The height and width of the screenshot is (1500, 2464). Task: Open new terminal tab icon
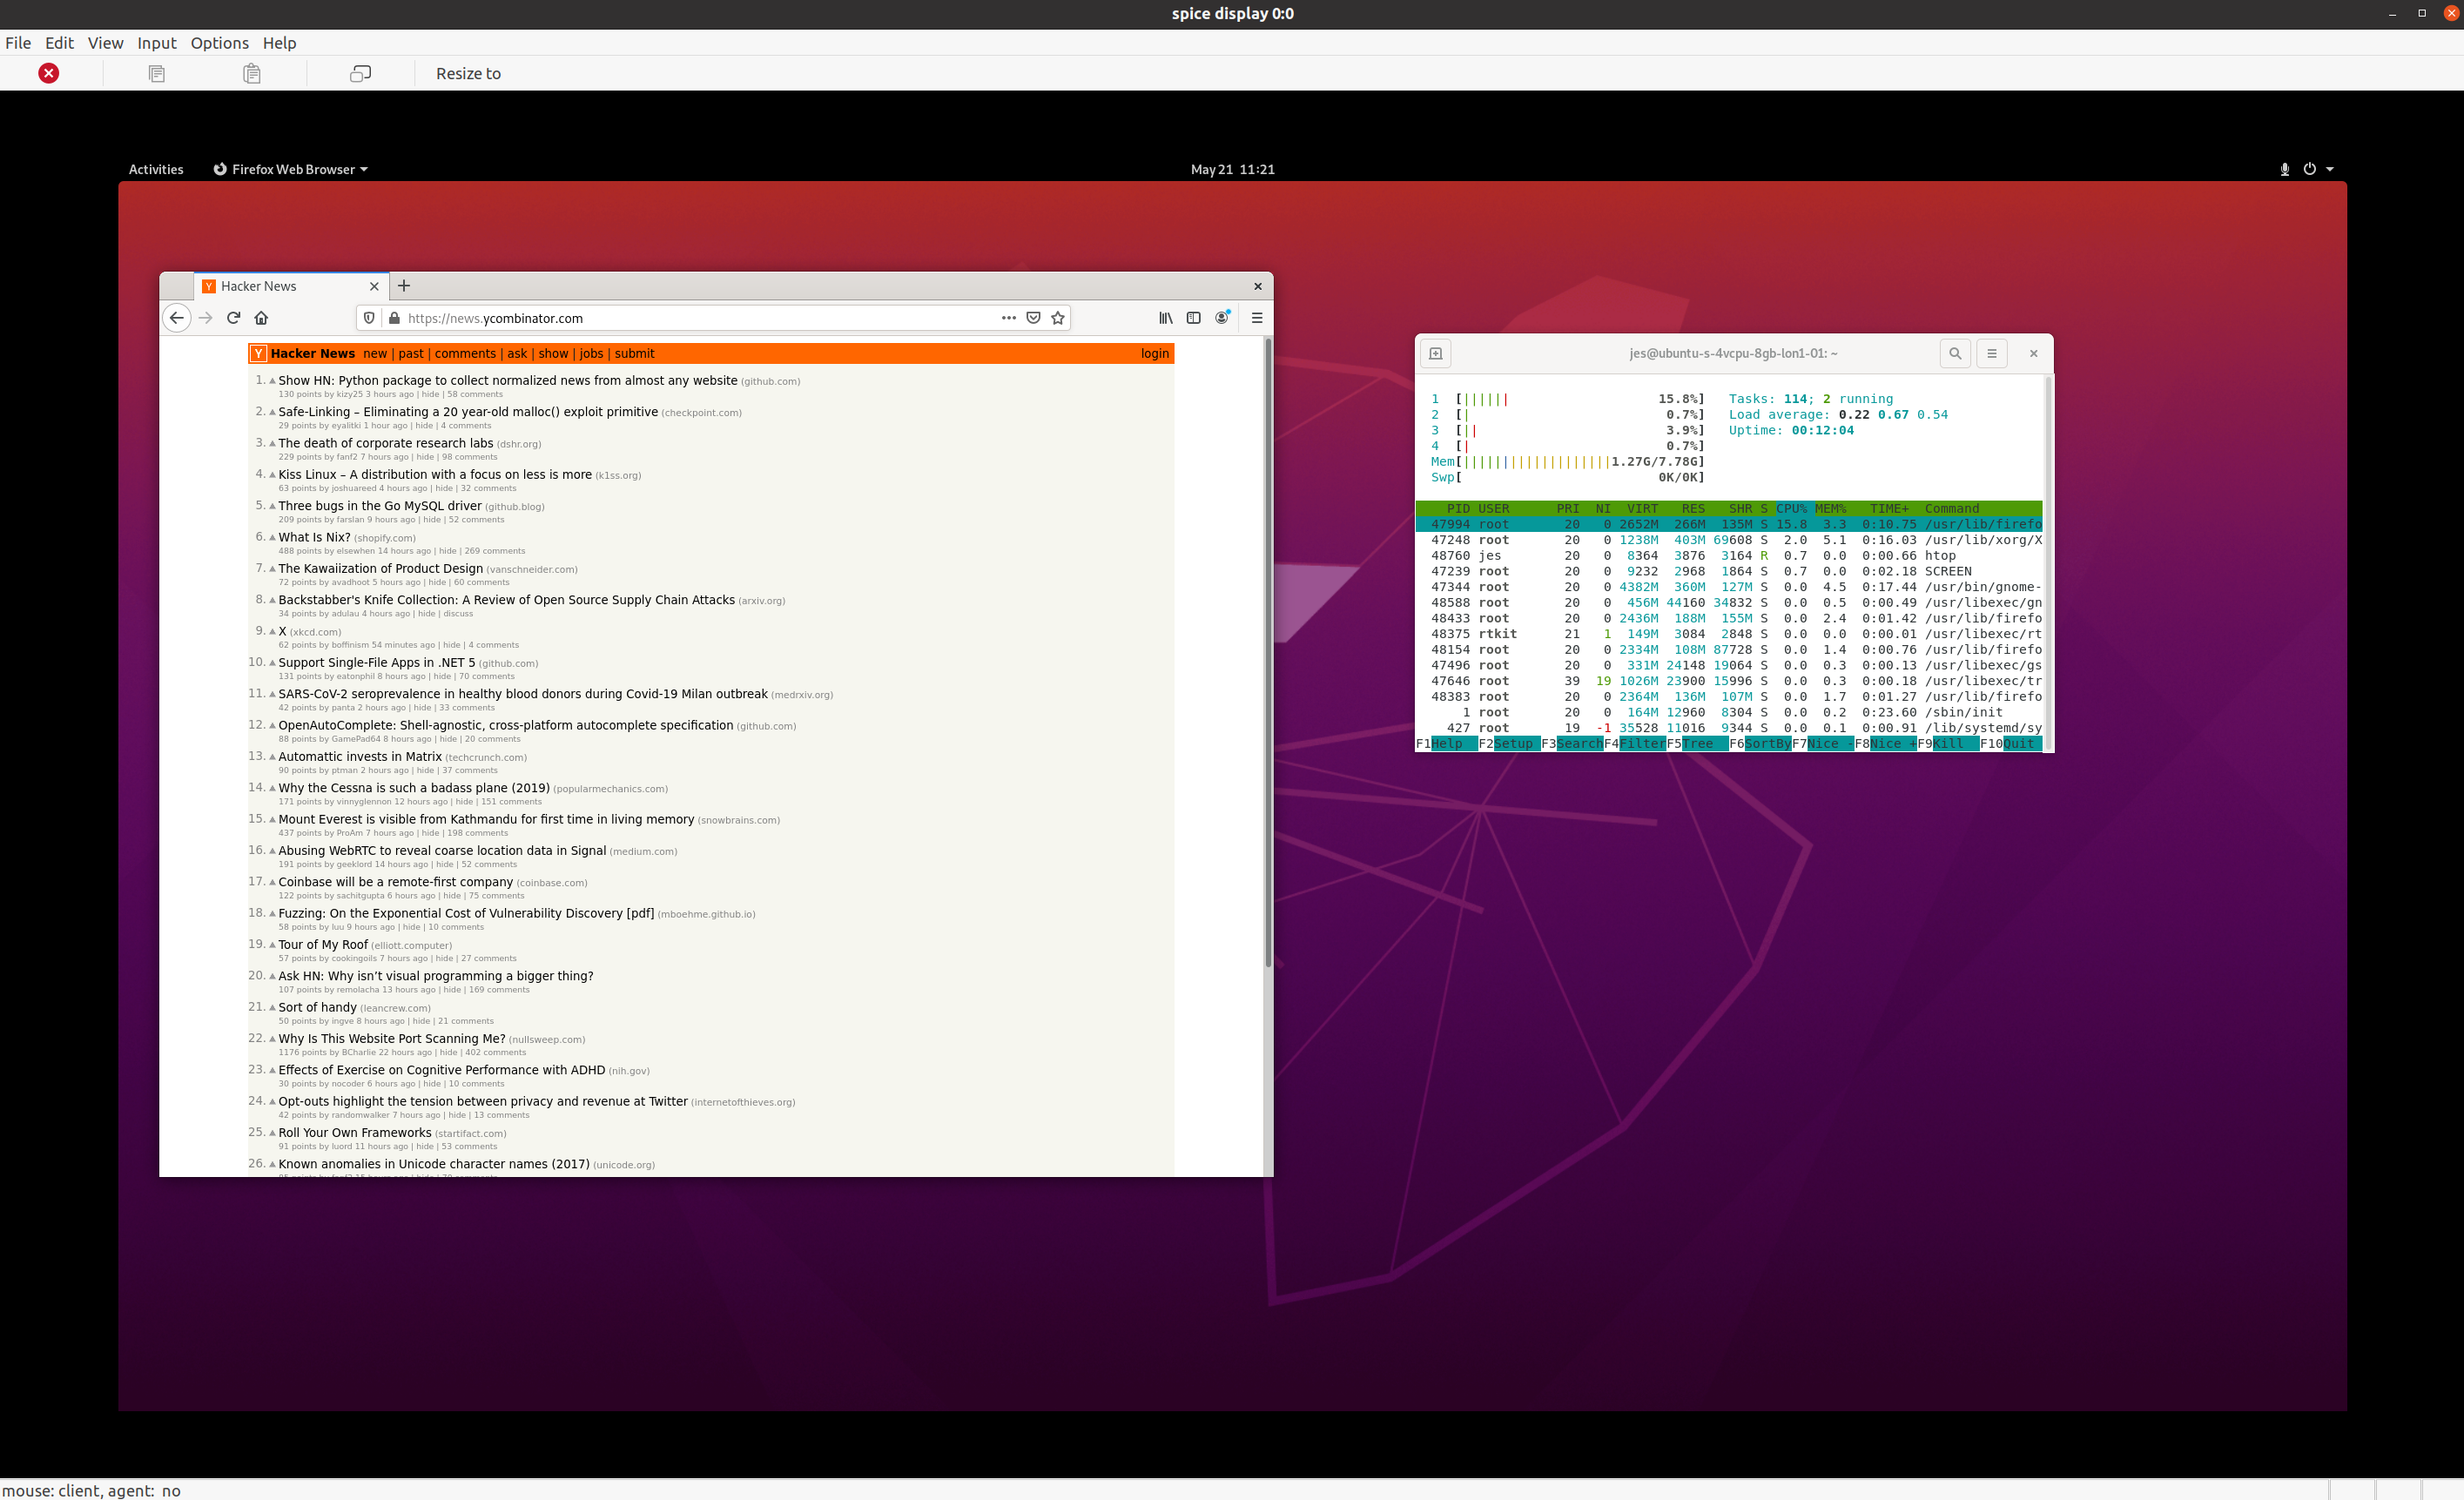coord(1435,353)
